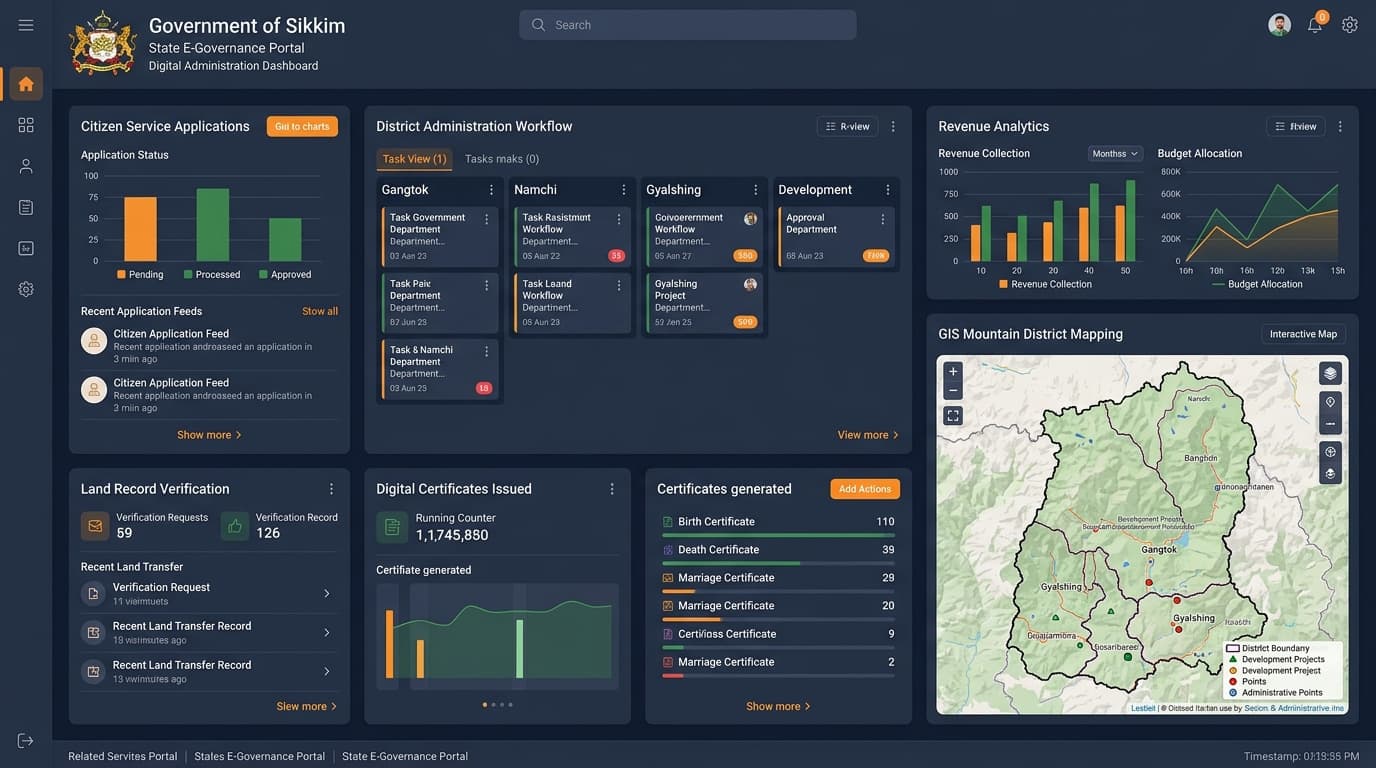Toggle fullscreen on the GIS map
The image size is (1376, 768).
click(953, 416)
